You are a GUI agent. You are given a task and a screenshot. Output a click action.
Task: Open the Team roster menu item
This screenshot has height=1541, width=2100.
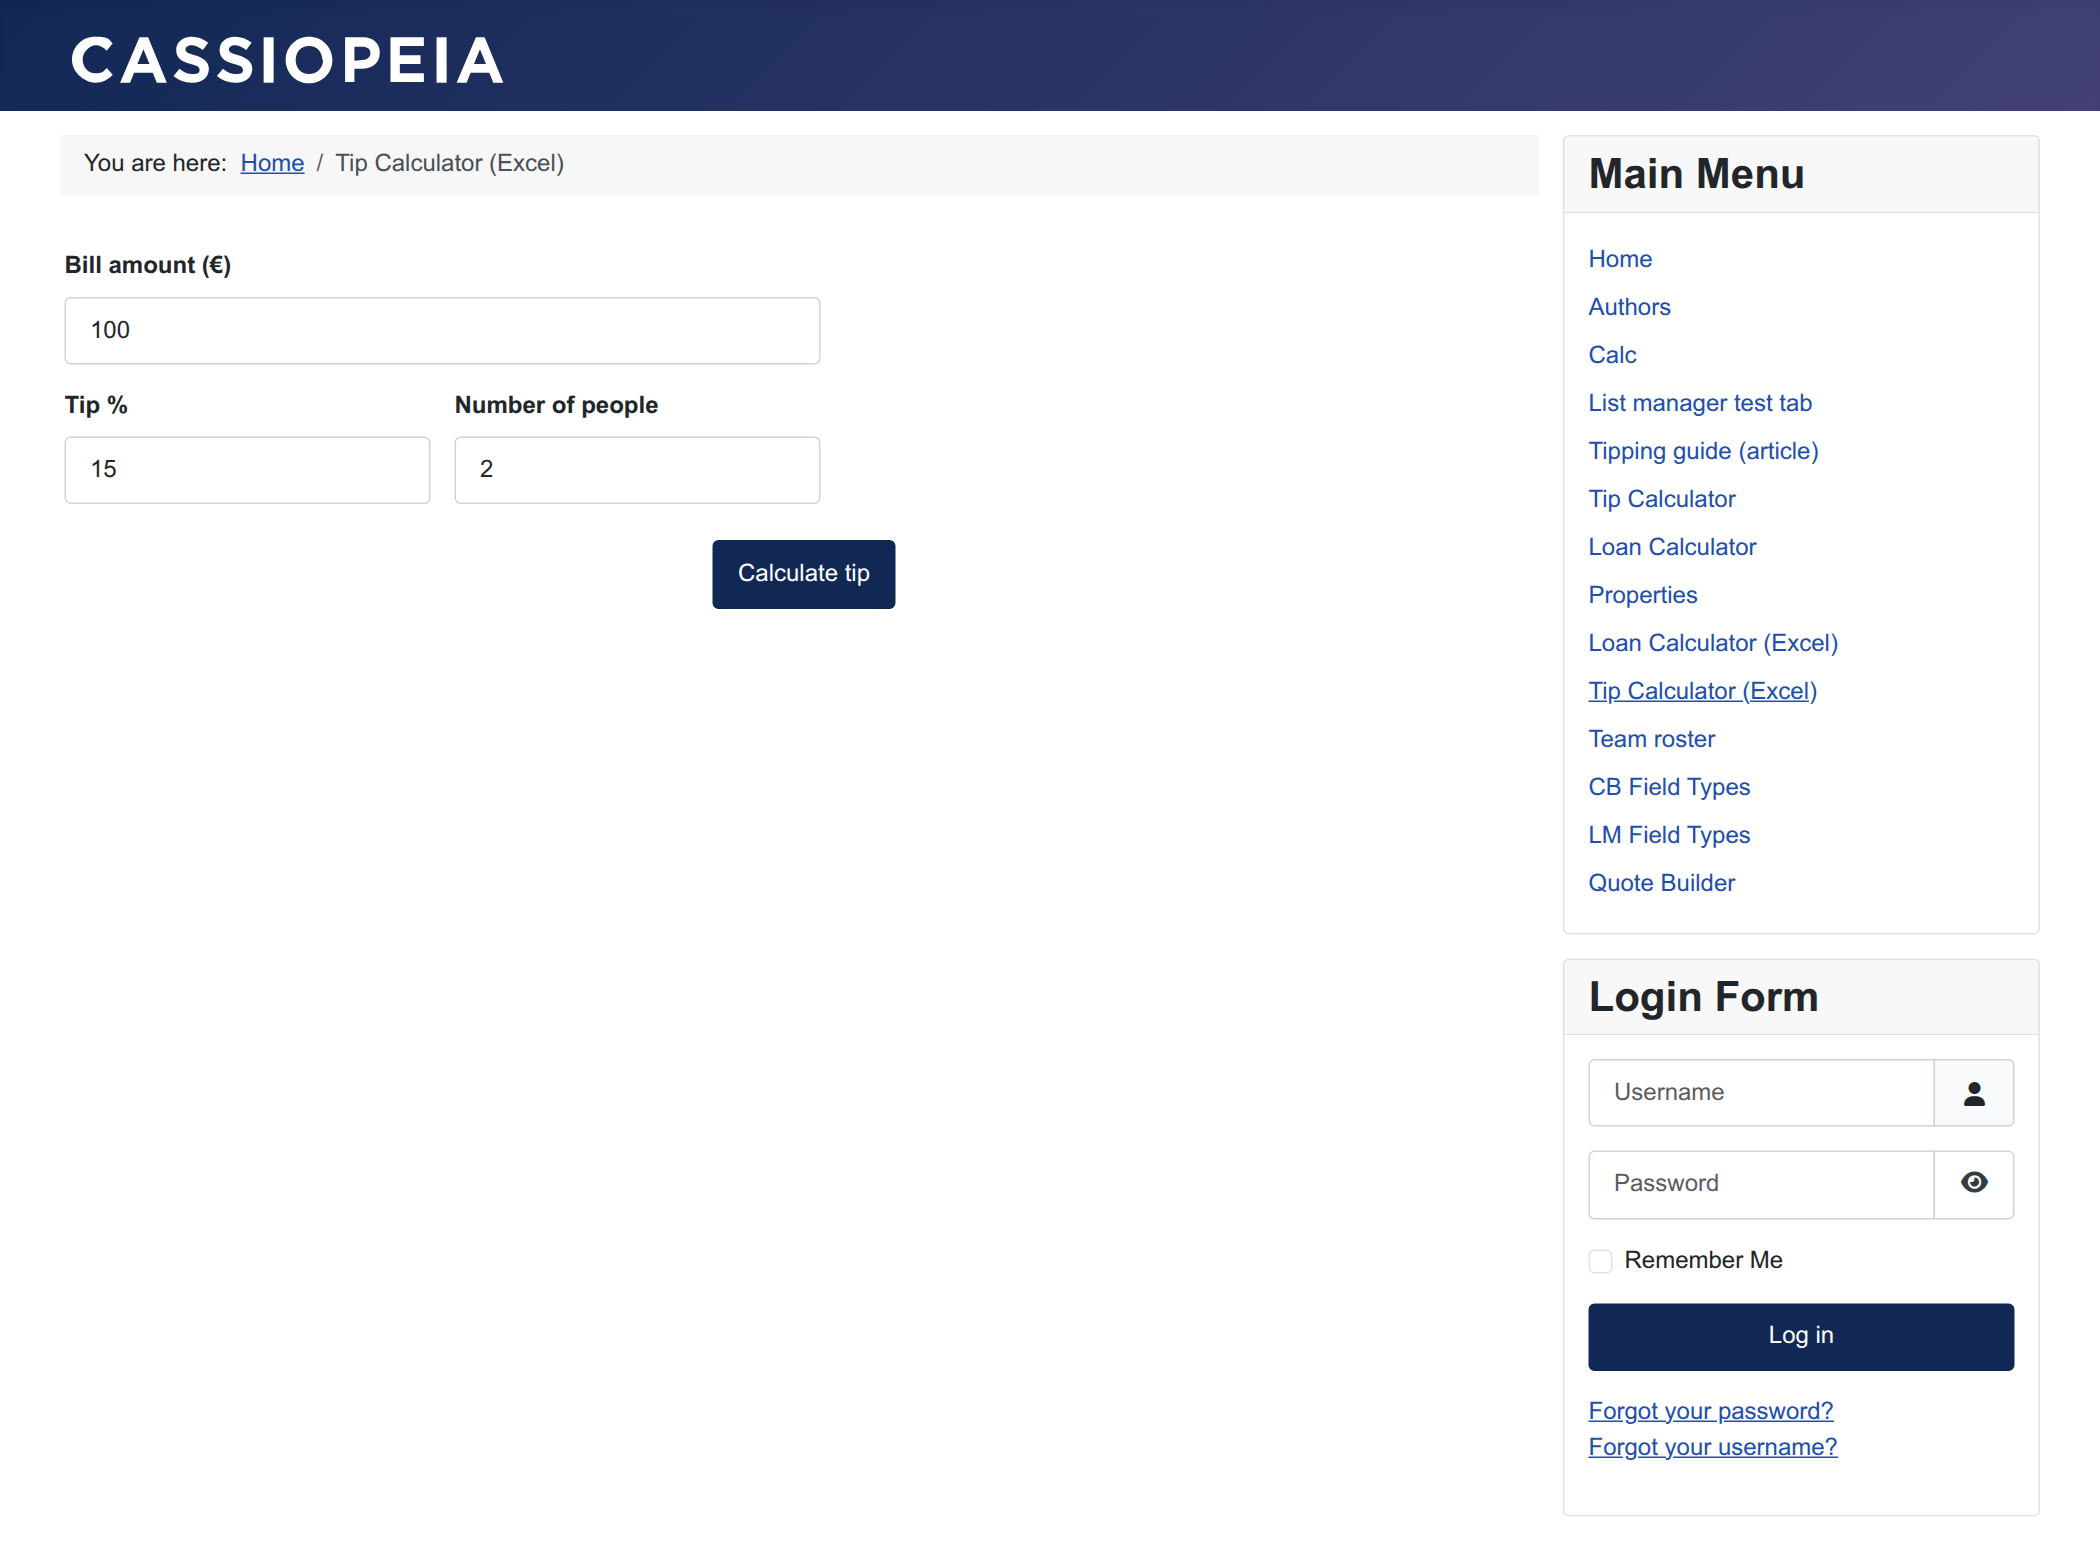coord(1652,739)
